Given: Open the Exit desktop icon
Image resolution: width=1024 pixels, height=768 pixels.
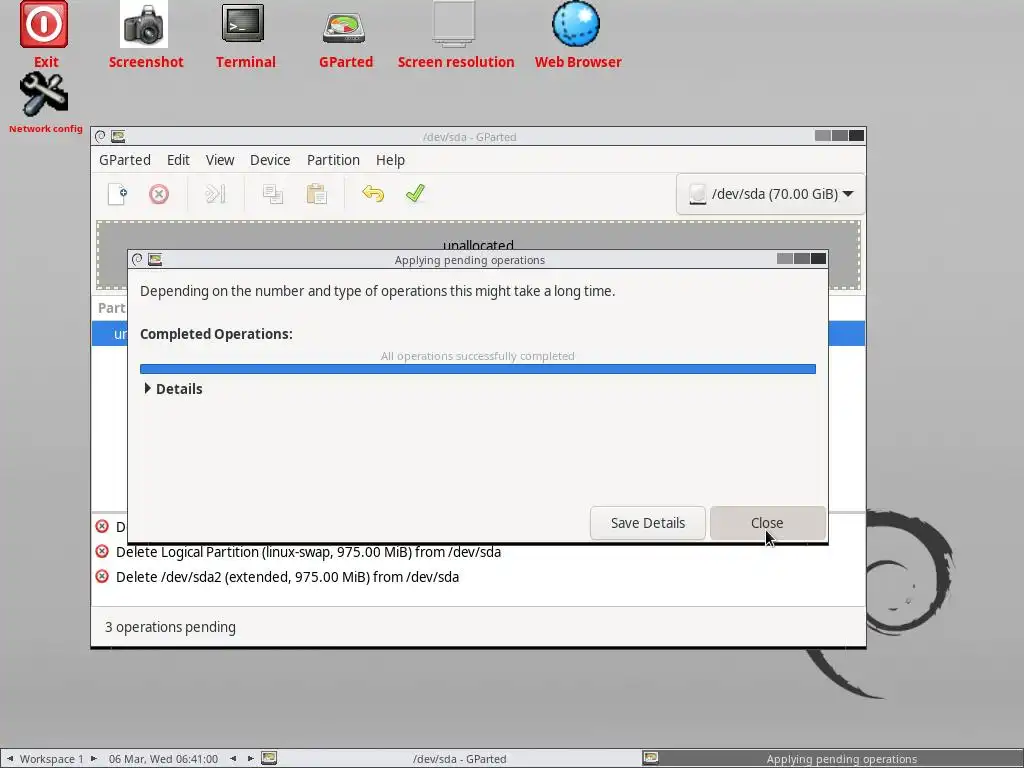Looking at the screenshot, I should click(x=44, y=25).
